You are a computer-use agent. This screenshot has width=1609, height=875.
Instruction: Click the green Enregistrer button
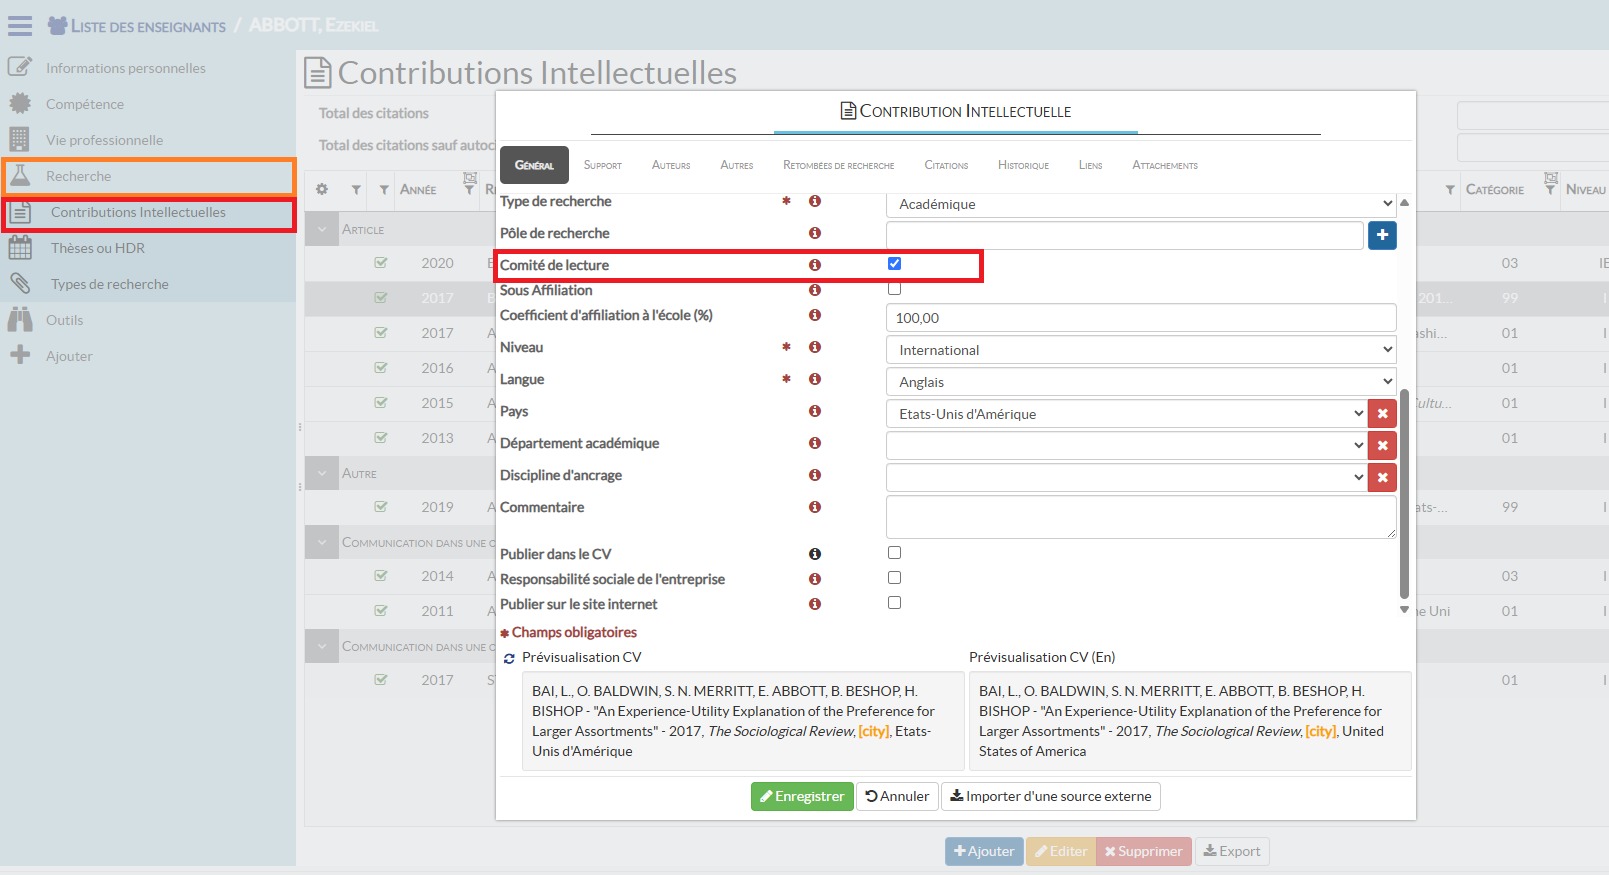pyautogui.click(x=802, y=796)
